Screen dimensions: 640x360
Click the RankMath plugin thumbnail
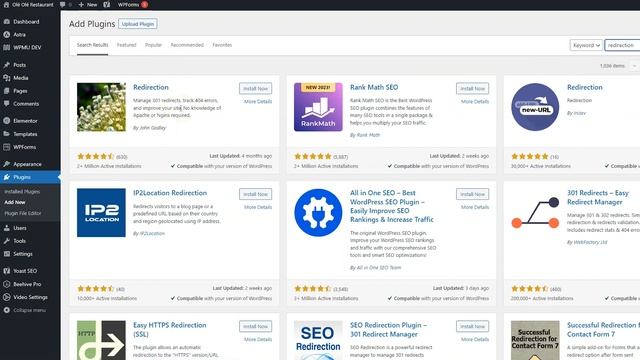[318, 107]
